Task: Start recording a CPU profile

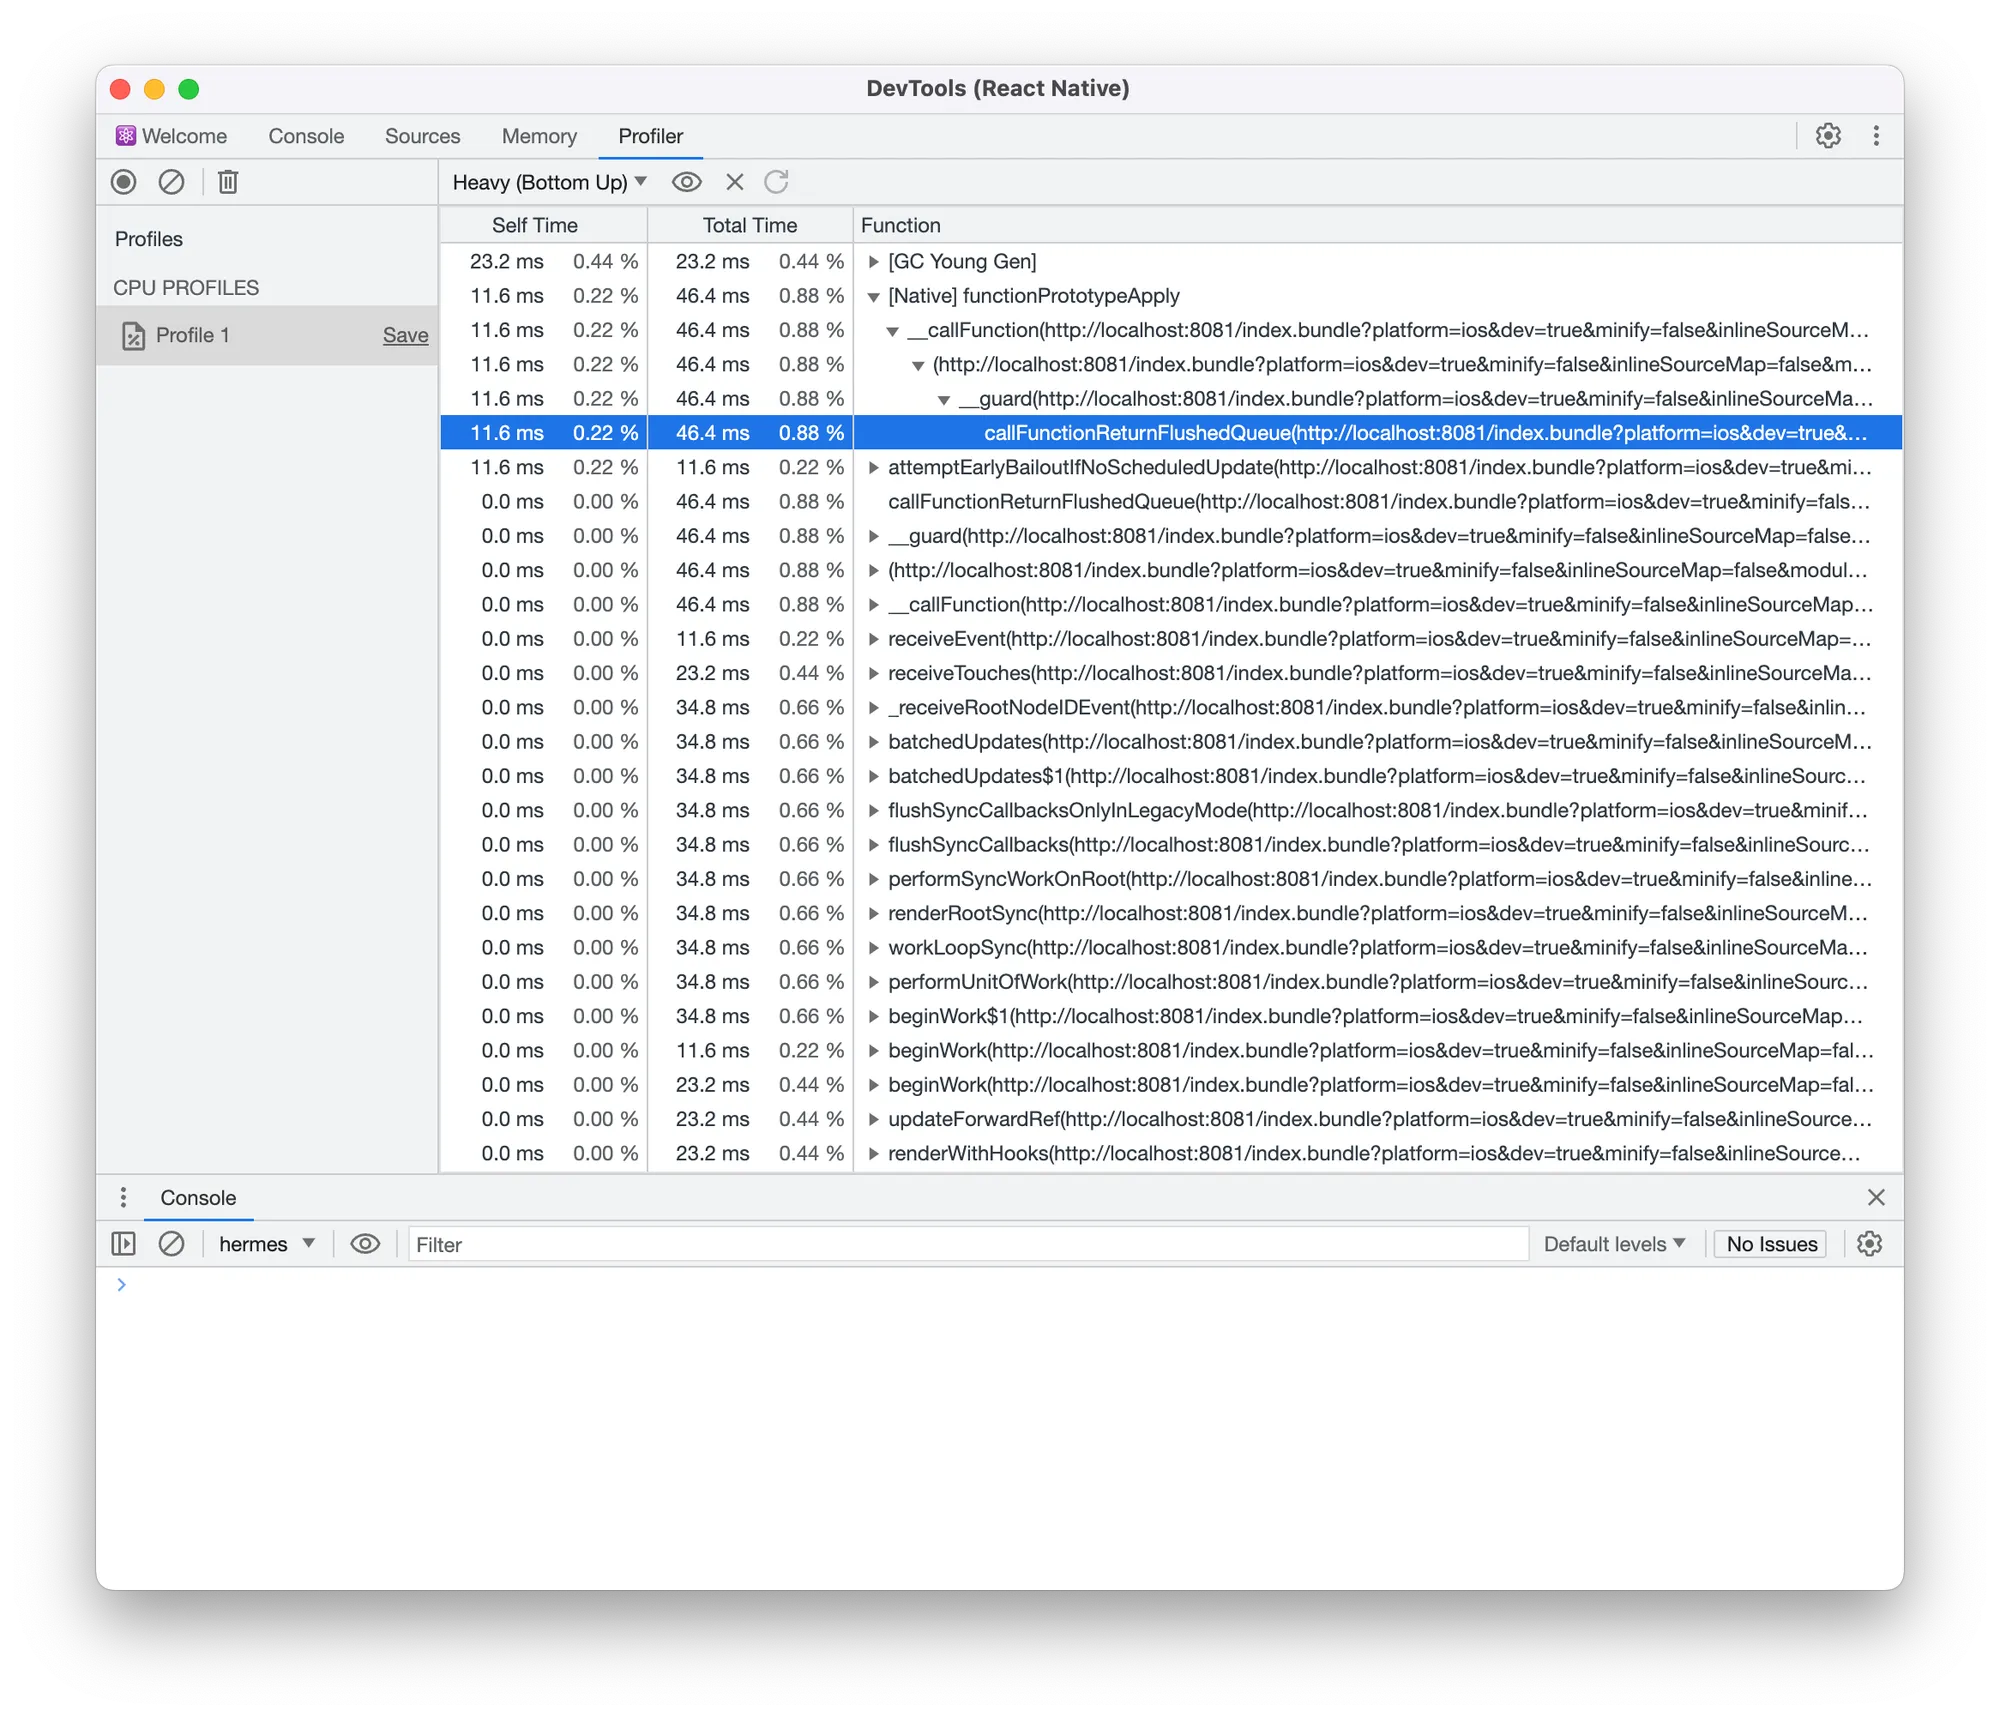Action: tap(123, 182)
